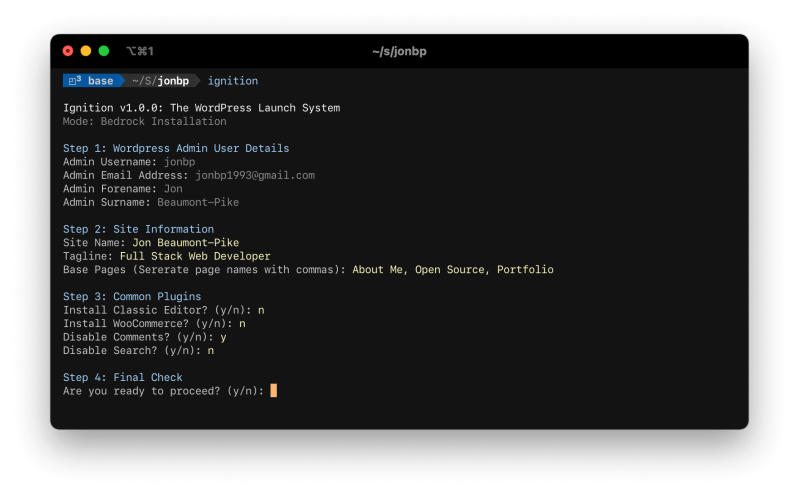Click the blue base environment prompt segment
Viewport: 799px width, 496px height.
pos(92,81)
